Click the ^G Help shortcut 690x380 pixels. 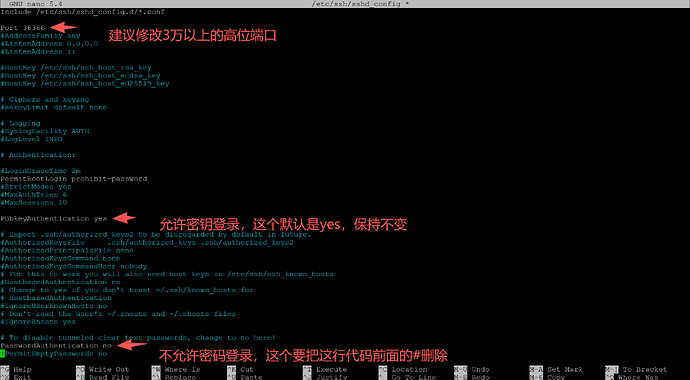click(16, 369)
